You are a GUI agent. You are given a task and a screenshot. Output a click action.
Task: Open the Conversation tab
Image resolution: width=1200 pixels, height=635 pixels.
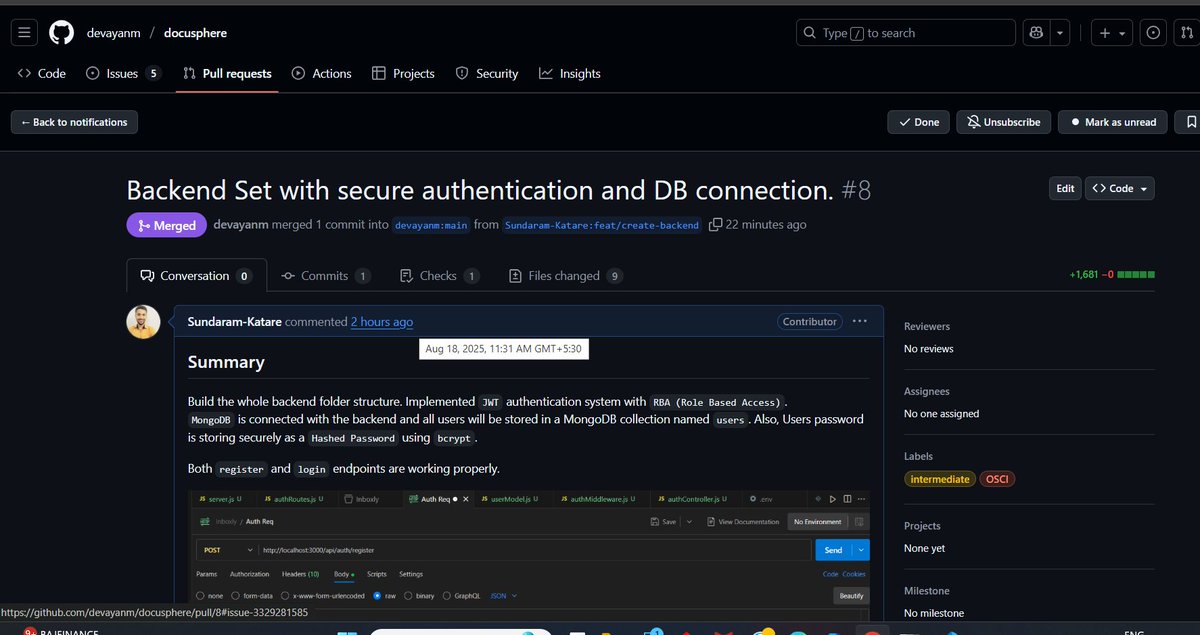[x=196, y=275]
